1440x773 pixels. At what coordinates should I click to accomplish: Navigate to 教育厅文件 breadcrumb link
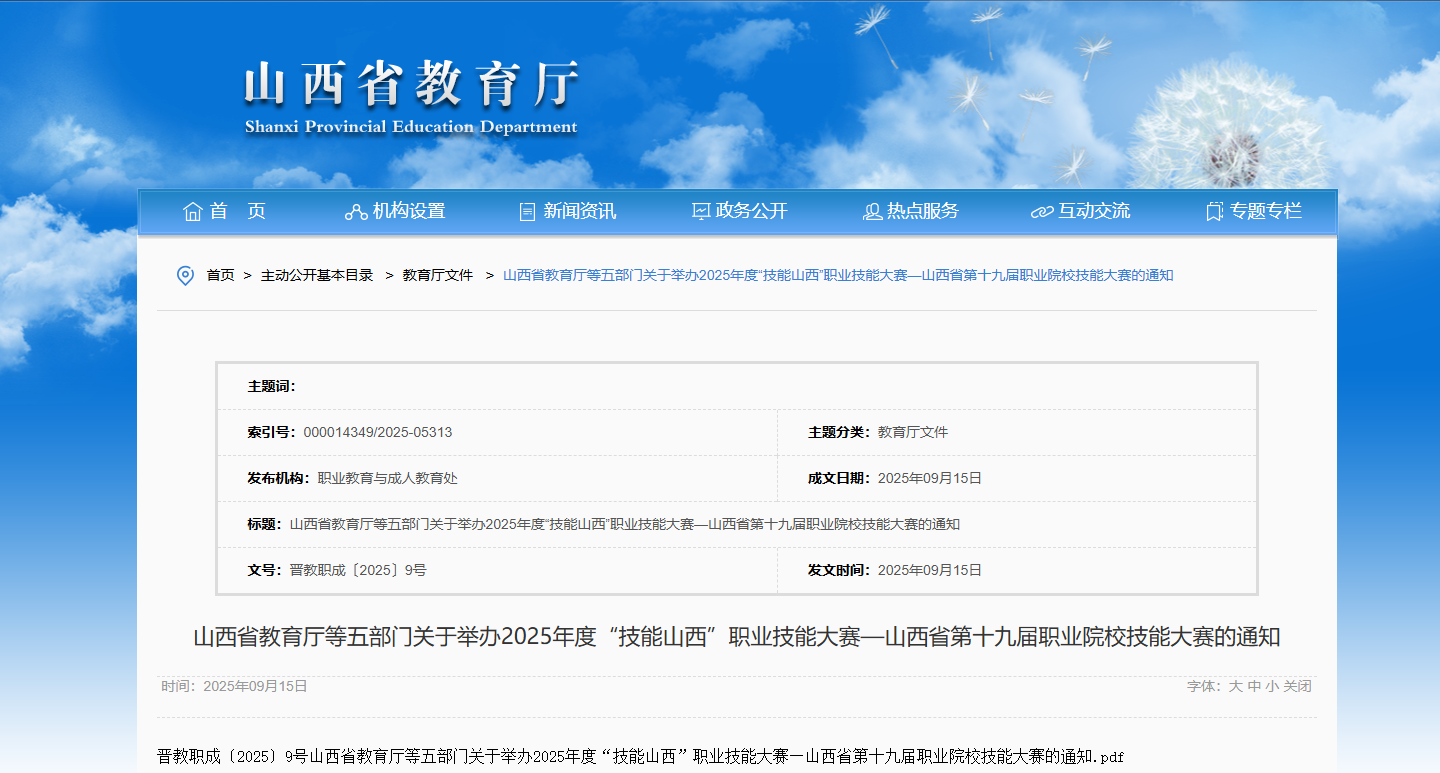pos(438,275)
